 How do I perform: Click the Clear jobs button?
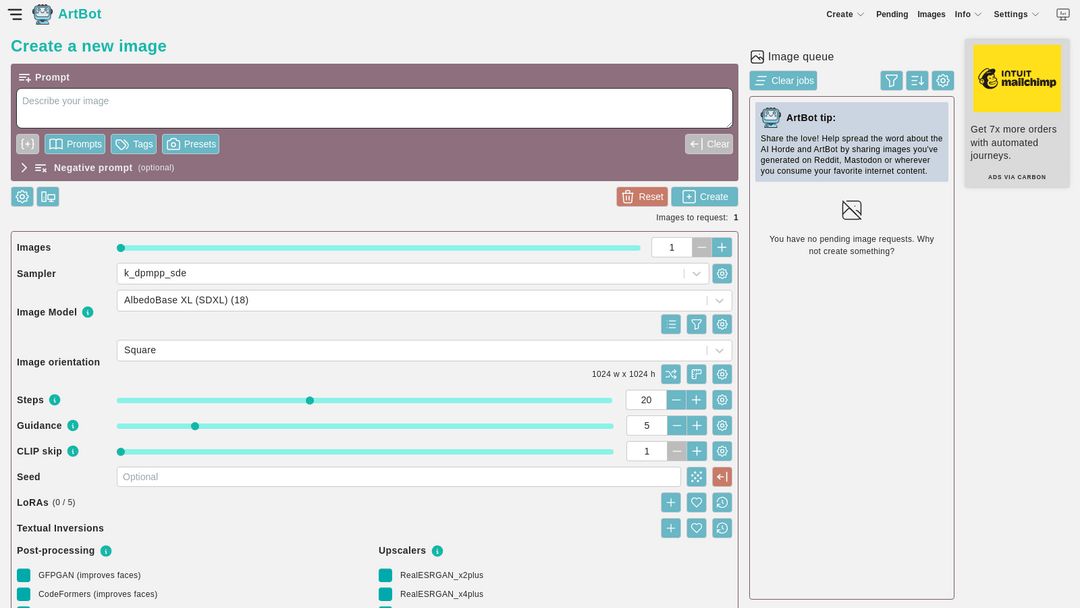pyautogui.click(x=783, y=81)
